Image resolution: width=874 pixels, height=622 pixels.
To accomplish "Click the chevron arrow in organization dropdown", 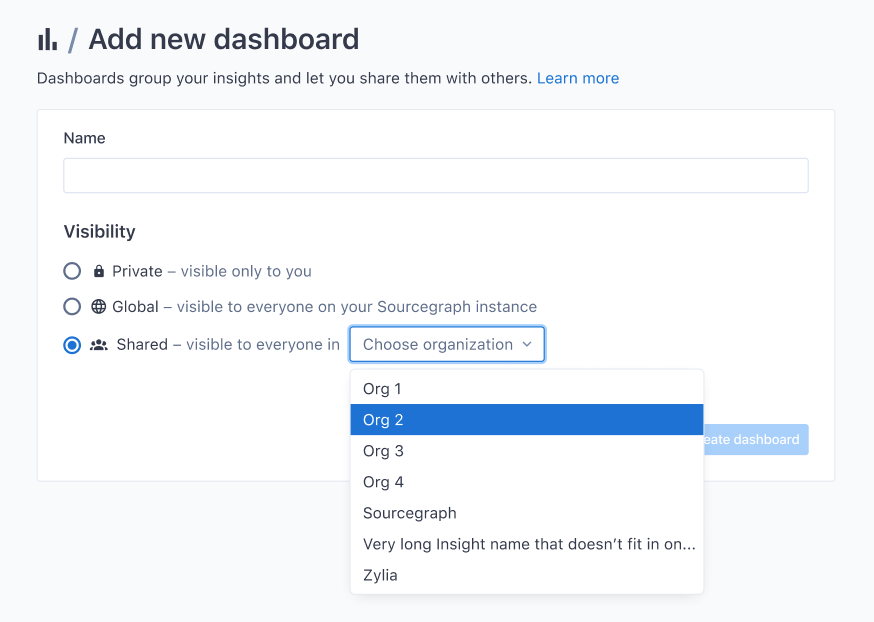I will click(527, 344).
